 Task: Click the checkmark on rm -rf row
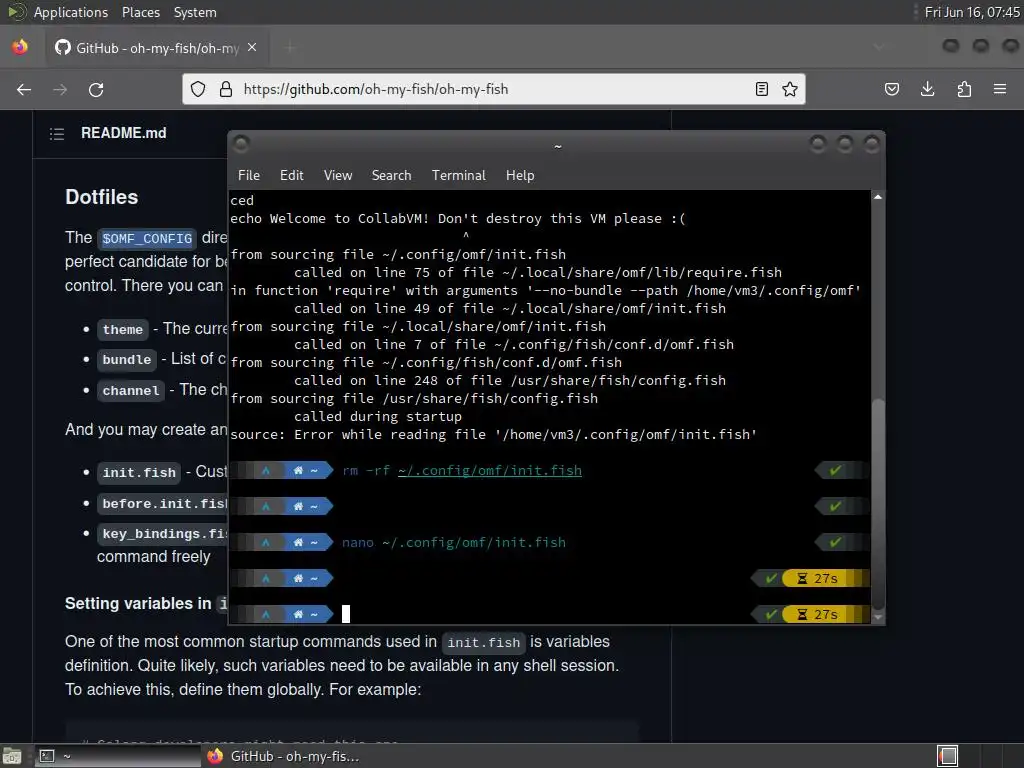(x=835, y=470)
